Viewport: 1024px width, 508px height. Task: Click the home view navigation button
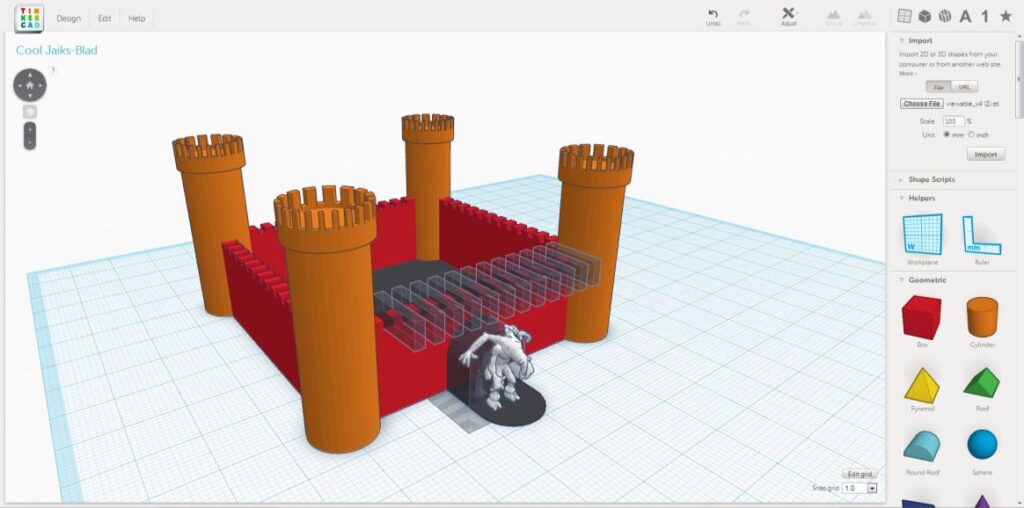[x=30, y=86]
